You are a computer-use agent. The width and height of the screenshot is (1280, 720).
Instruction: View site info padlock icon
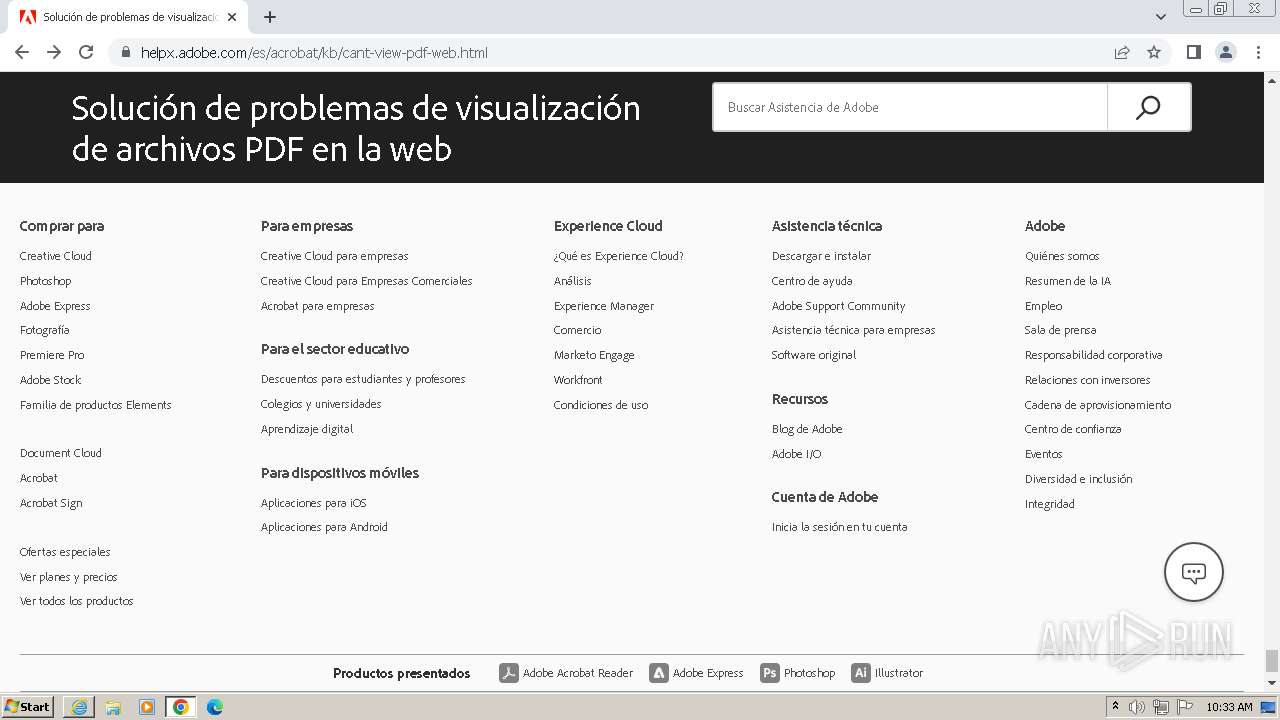coord(126,52)
